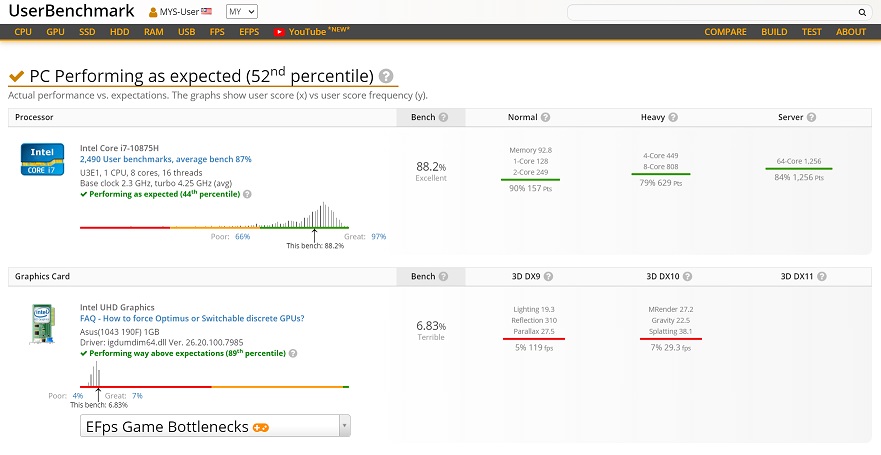Open the SSD menu
This screenshot has width=881, height=455.
tap(87, 32)
